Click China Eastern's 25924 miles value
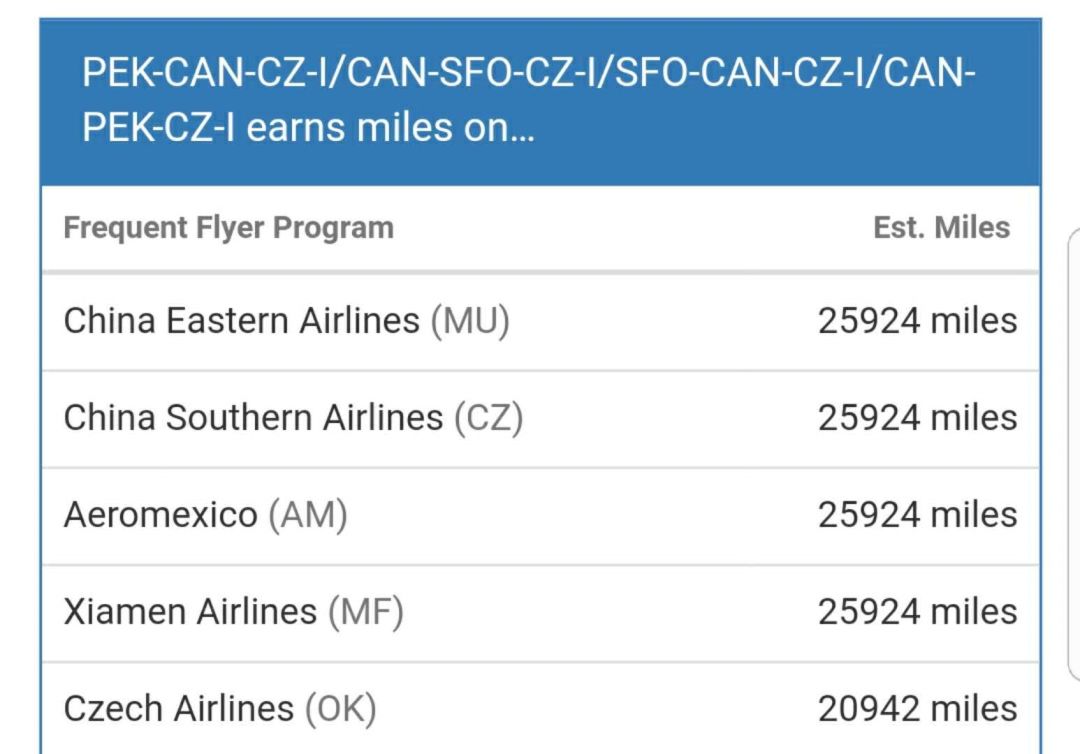The width and height of the screenshot is (1080, 754). [x=917, y=321]
